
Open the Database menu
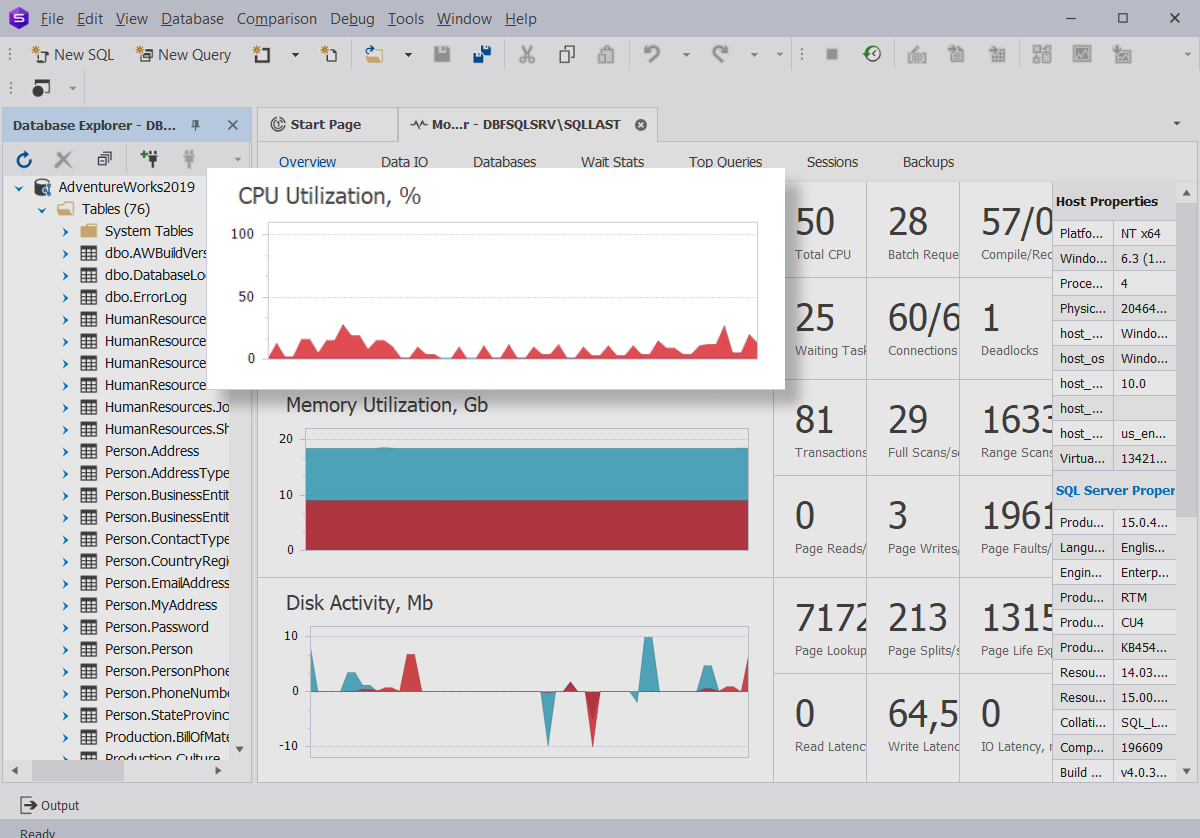click(192, 18)
